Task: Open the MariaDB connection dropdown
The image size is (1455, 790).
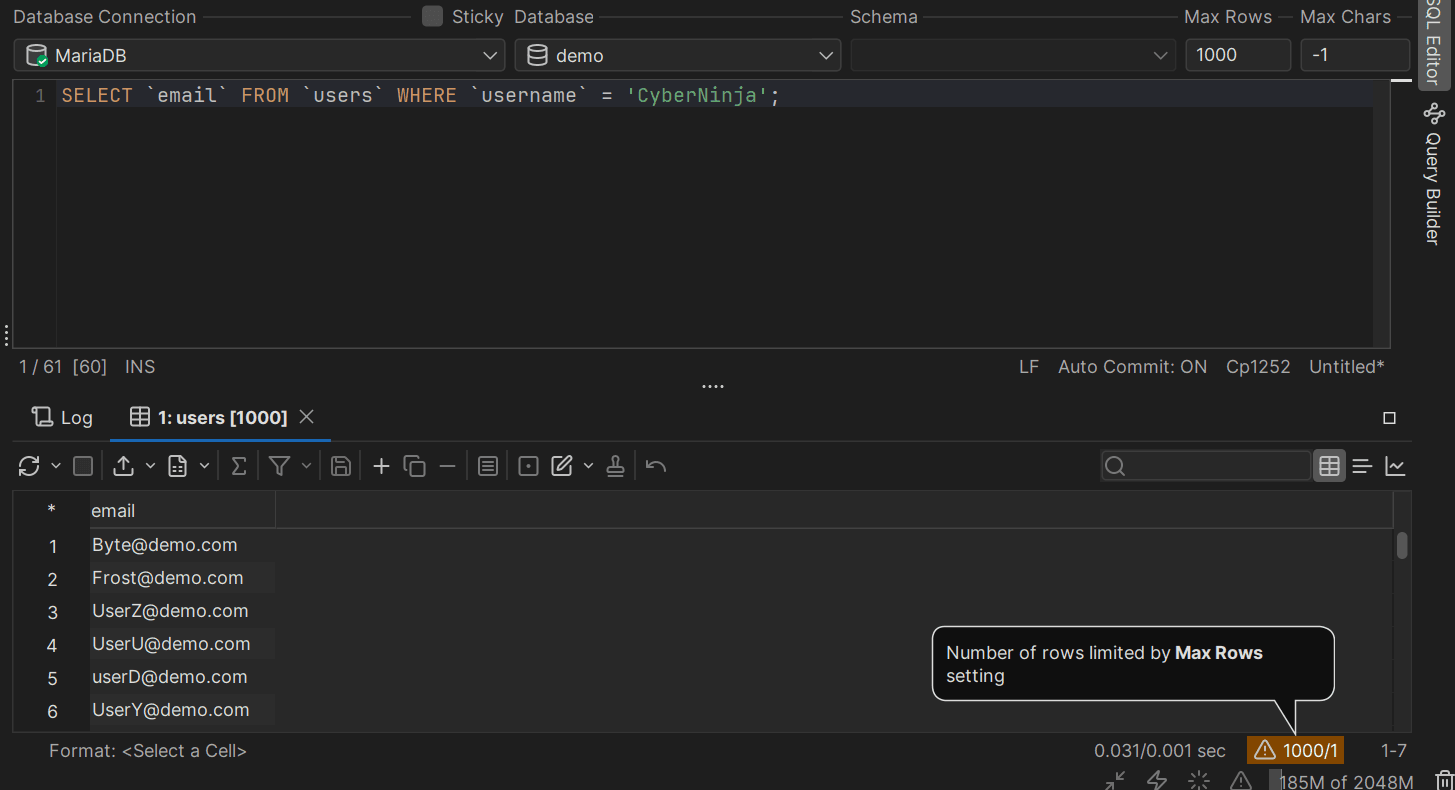Action: click(x=259, y=55)
